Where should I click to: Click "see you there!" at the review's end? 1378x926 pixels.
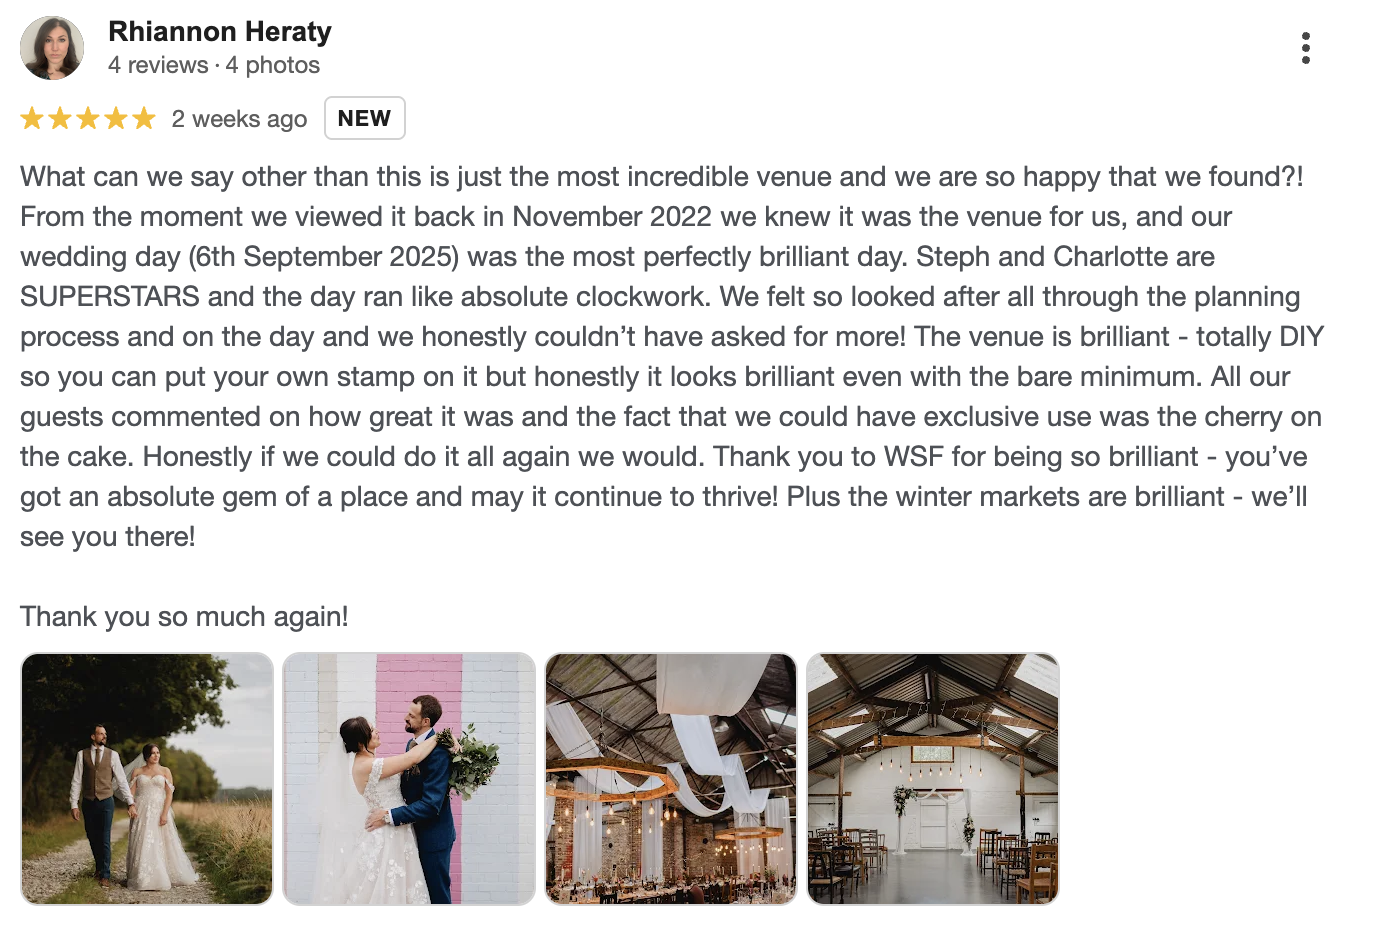pyautogui.click(x=108, y=537)
